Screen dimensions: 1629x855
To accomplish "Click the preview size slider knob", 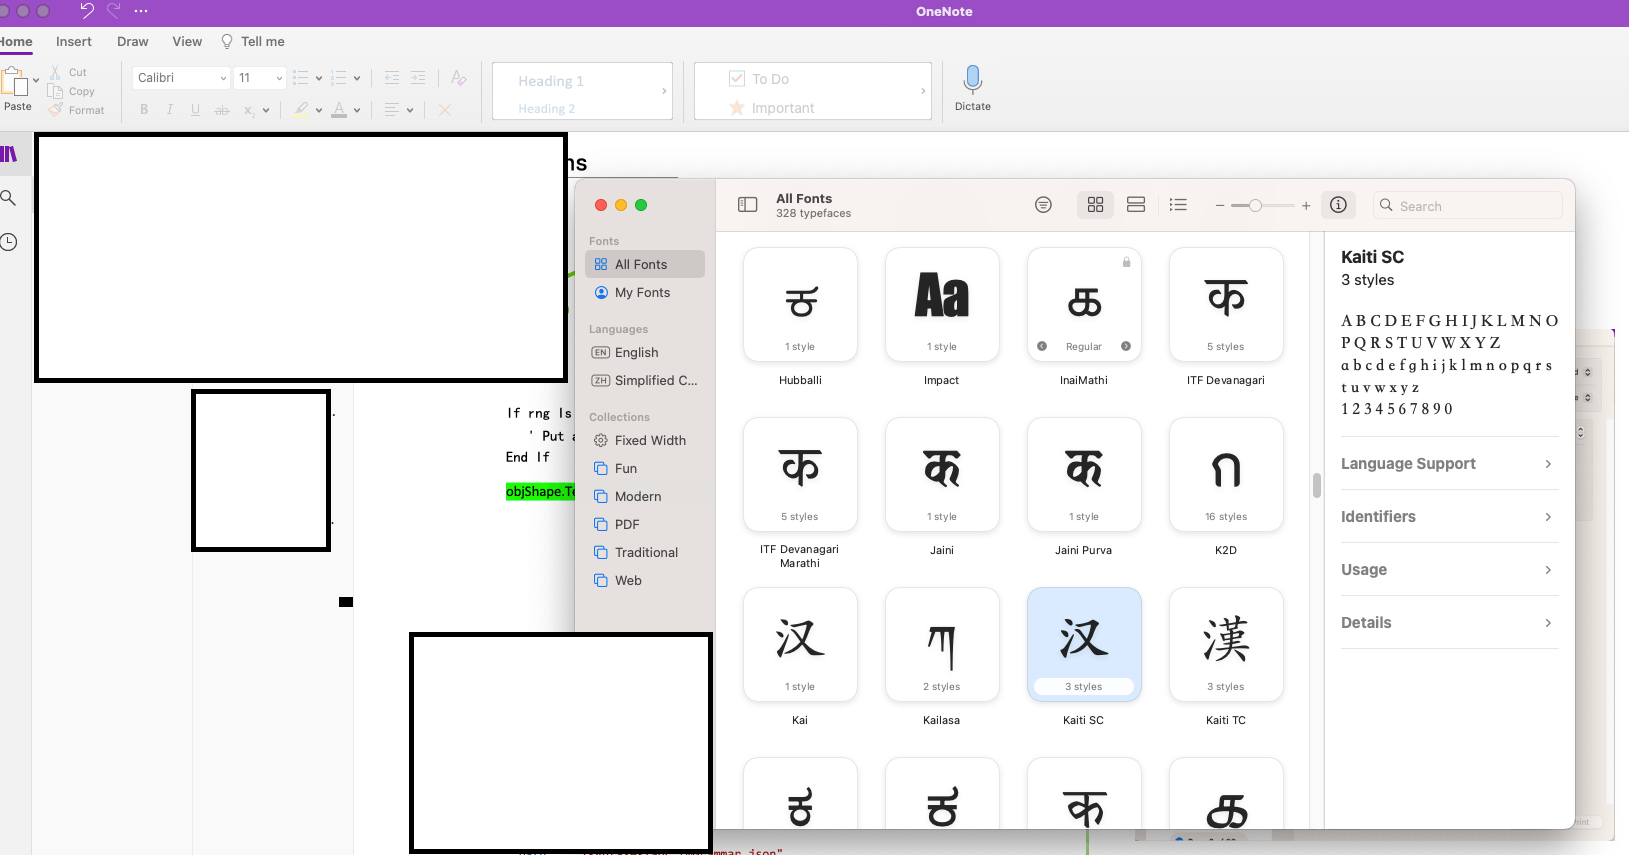I will click(x=1255, y=206).
